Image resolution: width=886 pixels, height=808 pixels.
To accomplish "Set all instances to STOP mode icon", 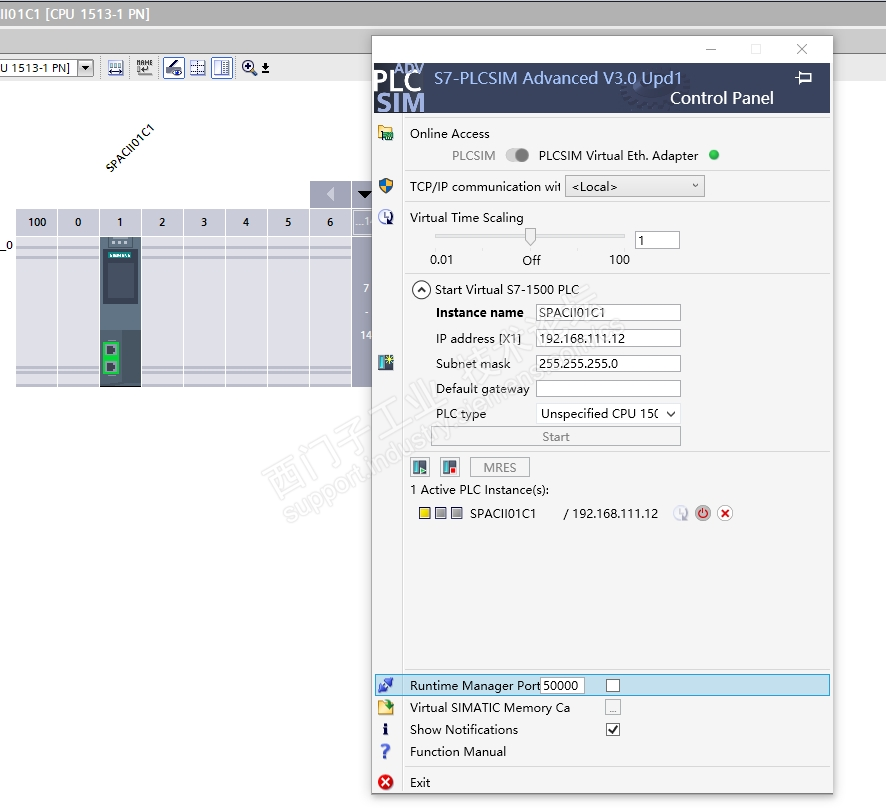I will click(450, 467).
